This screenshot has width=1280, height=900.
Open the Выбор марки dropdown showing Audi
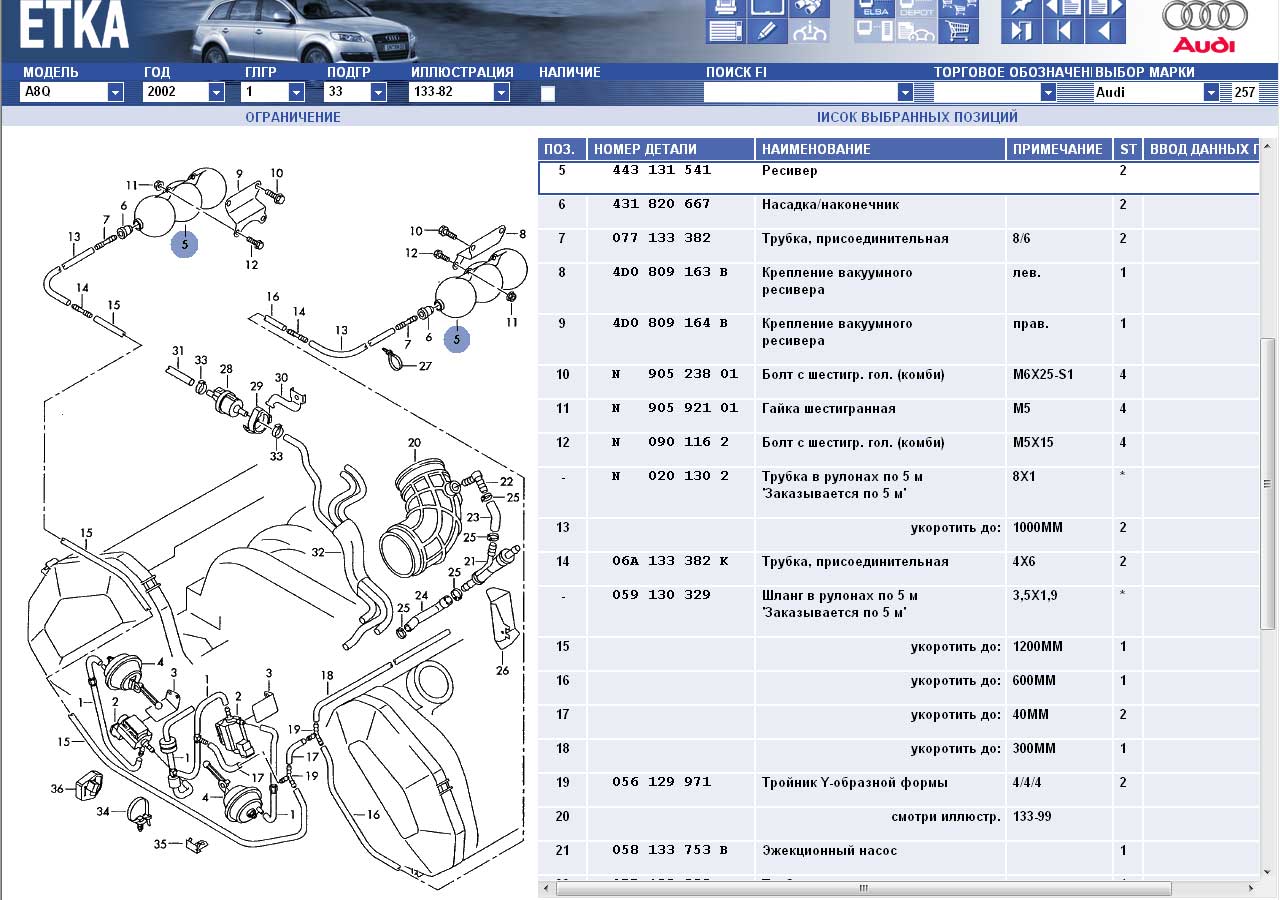click(1211, 92)
